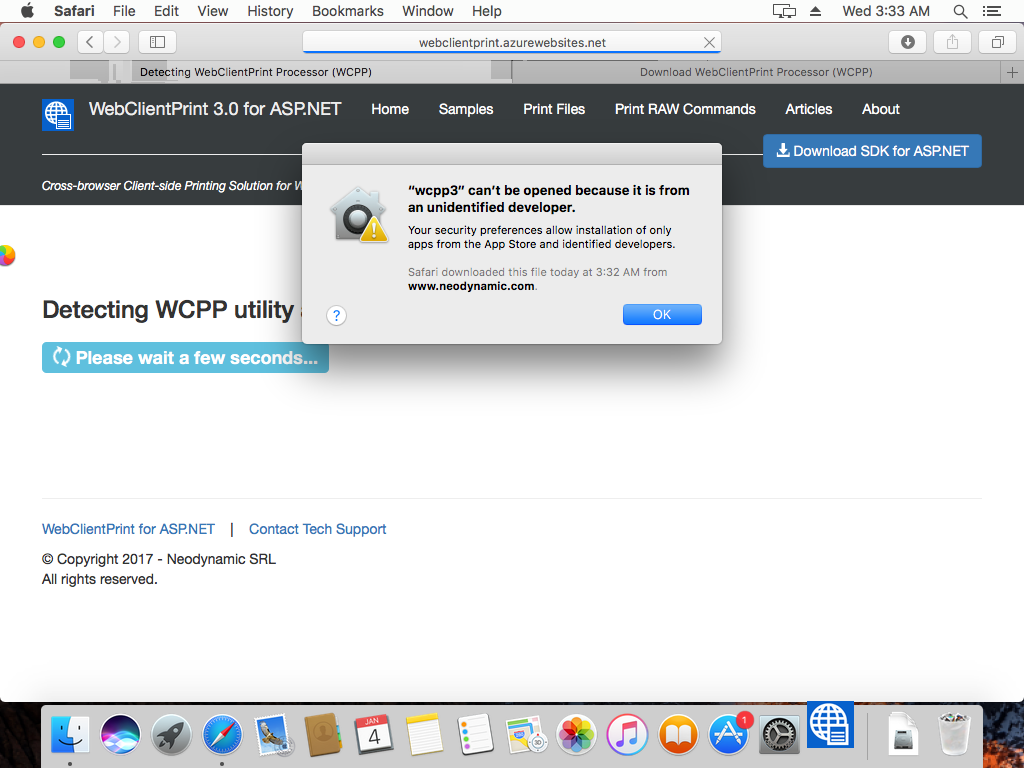1024x768 pixels.
Task: Open Calendar icon in Dock
Action: [374, 735]
